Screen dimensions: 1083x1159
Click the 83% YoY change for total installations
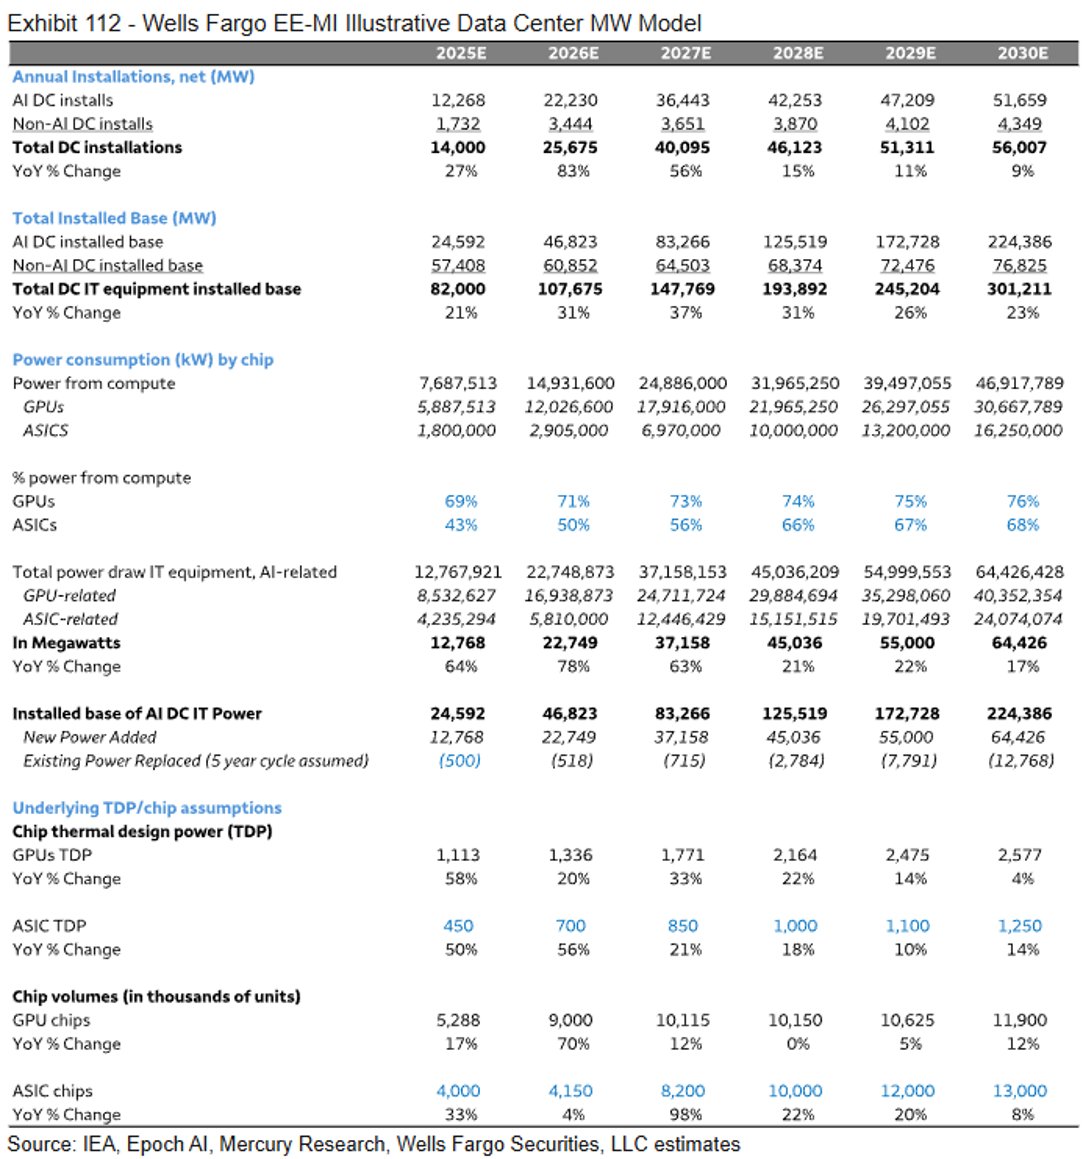[574, 171]
